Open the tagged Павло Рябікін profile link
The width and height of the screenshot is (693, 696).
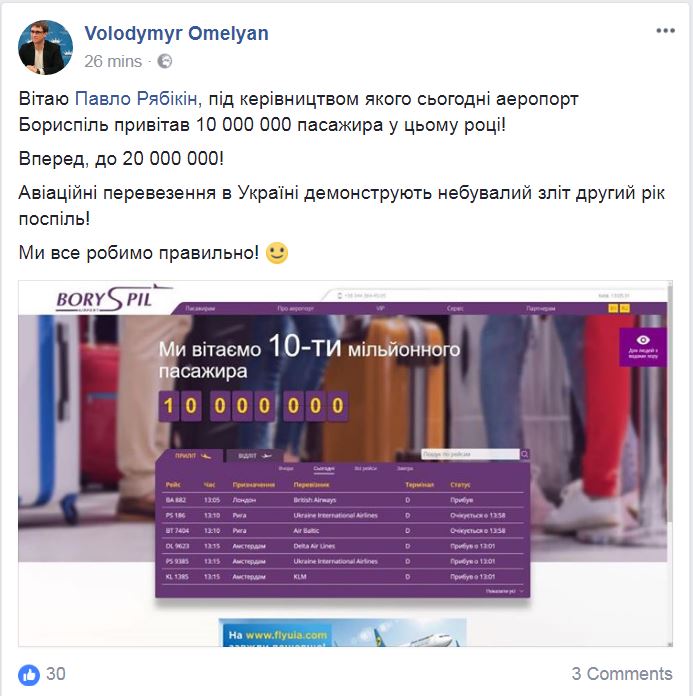click(x=136, y=99)
